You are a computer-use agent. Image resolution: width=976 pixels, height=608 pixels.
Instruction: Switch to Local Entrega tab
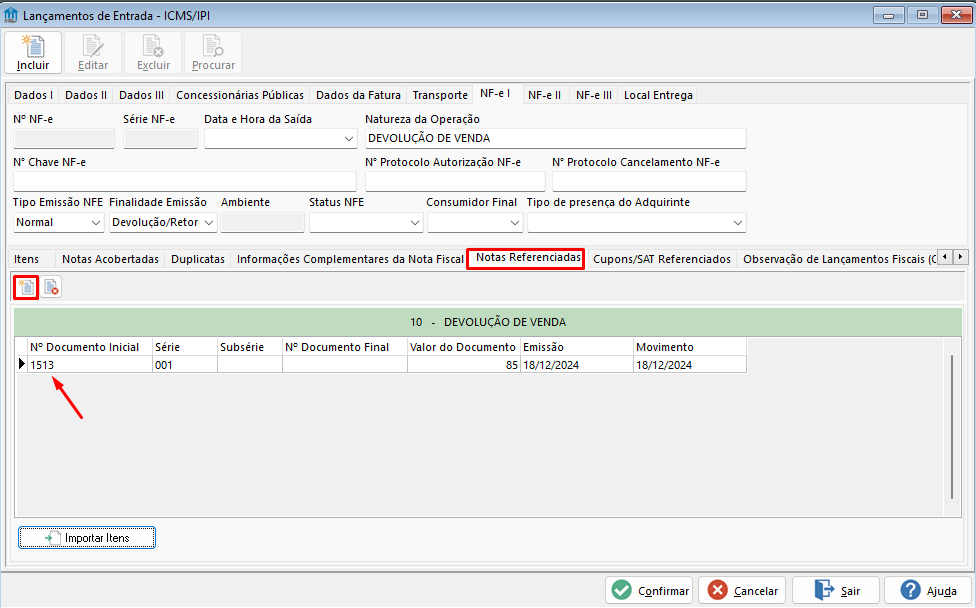(x=658, y=95)
